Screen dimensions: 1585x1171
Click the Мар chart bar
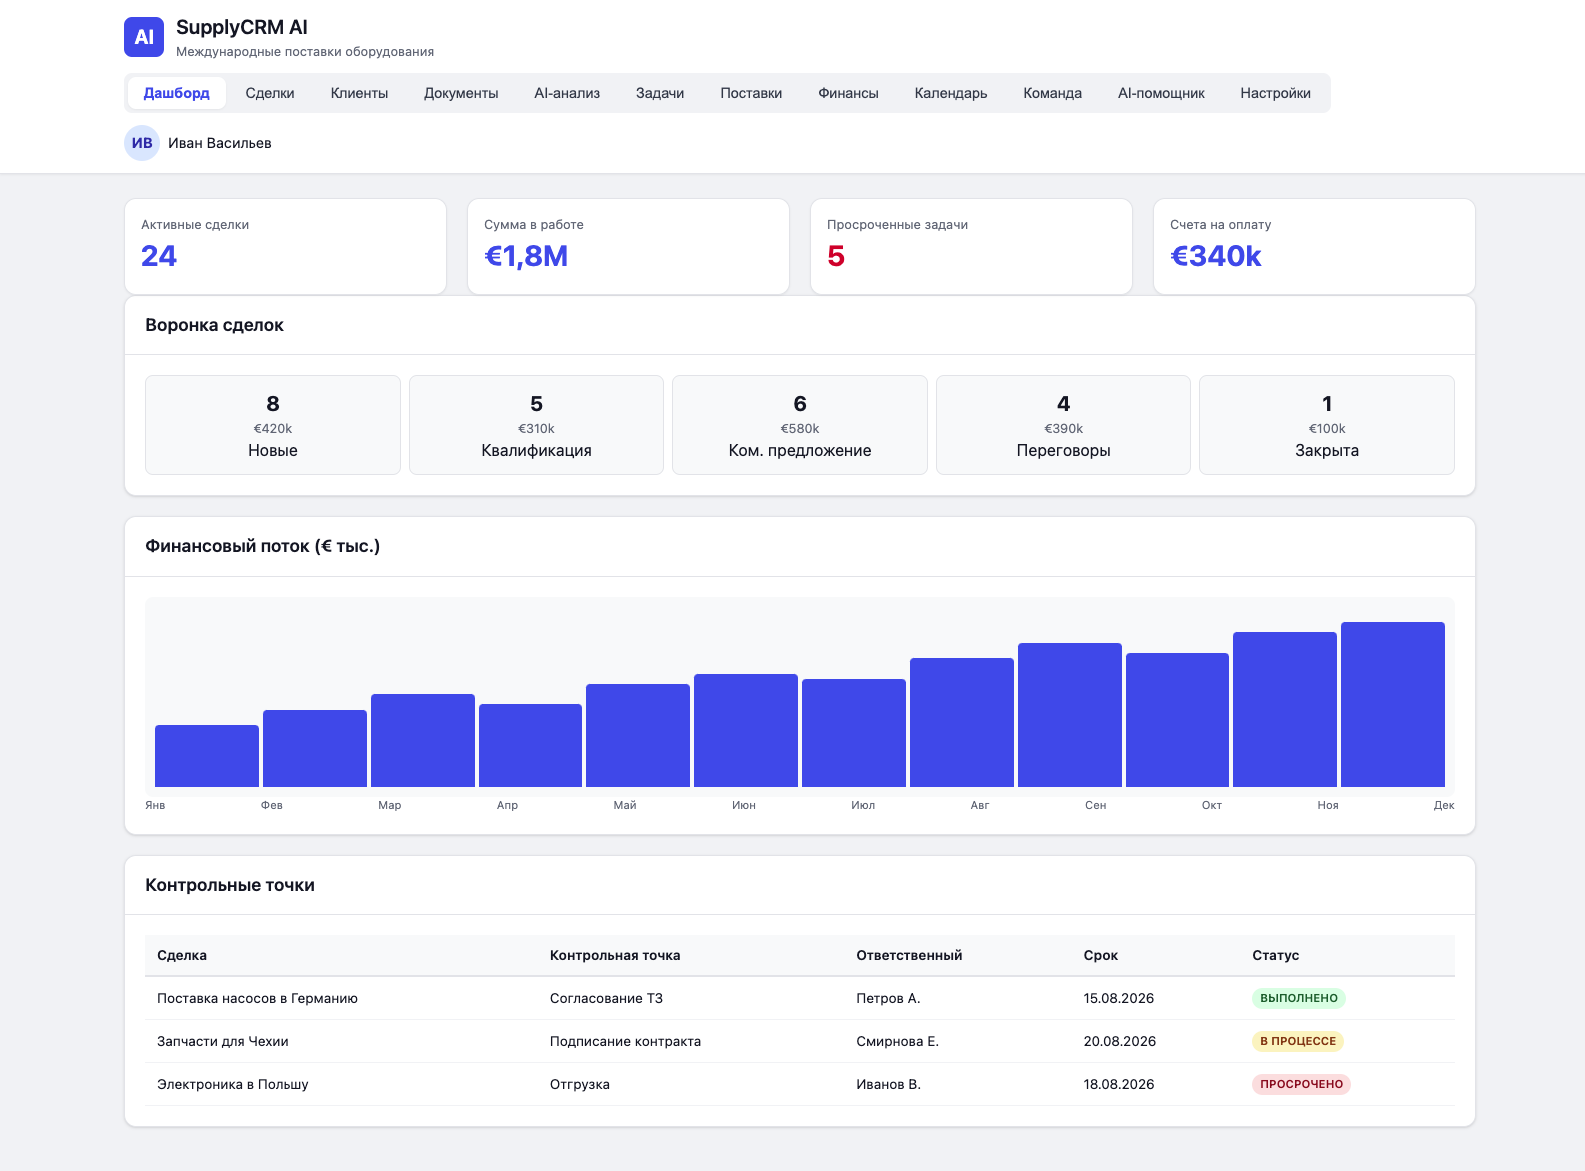[423, 740]
